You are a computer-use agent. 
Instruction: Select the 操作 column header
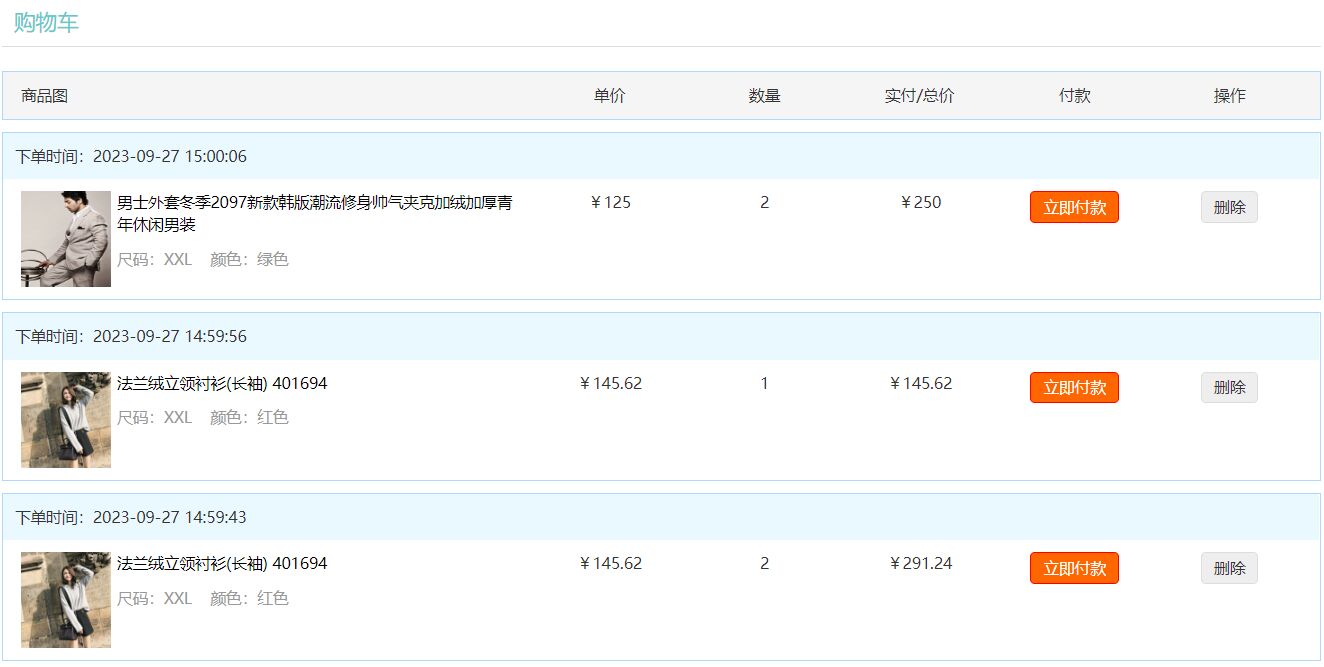(x=1229, y=96)
